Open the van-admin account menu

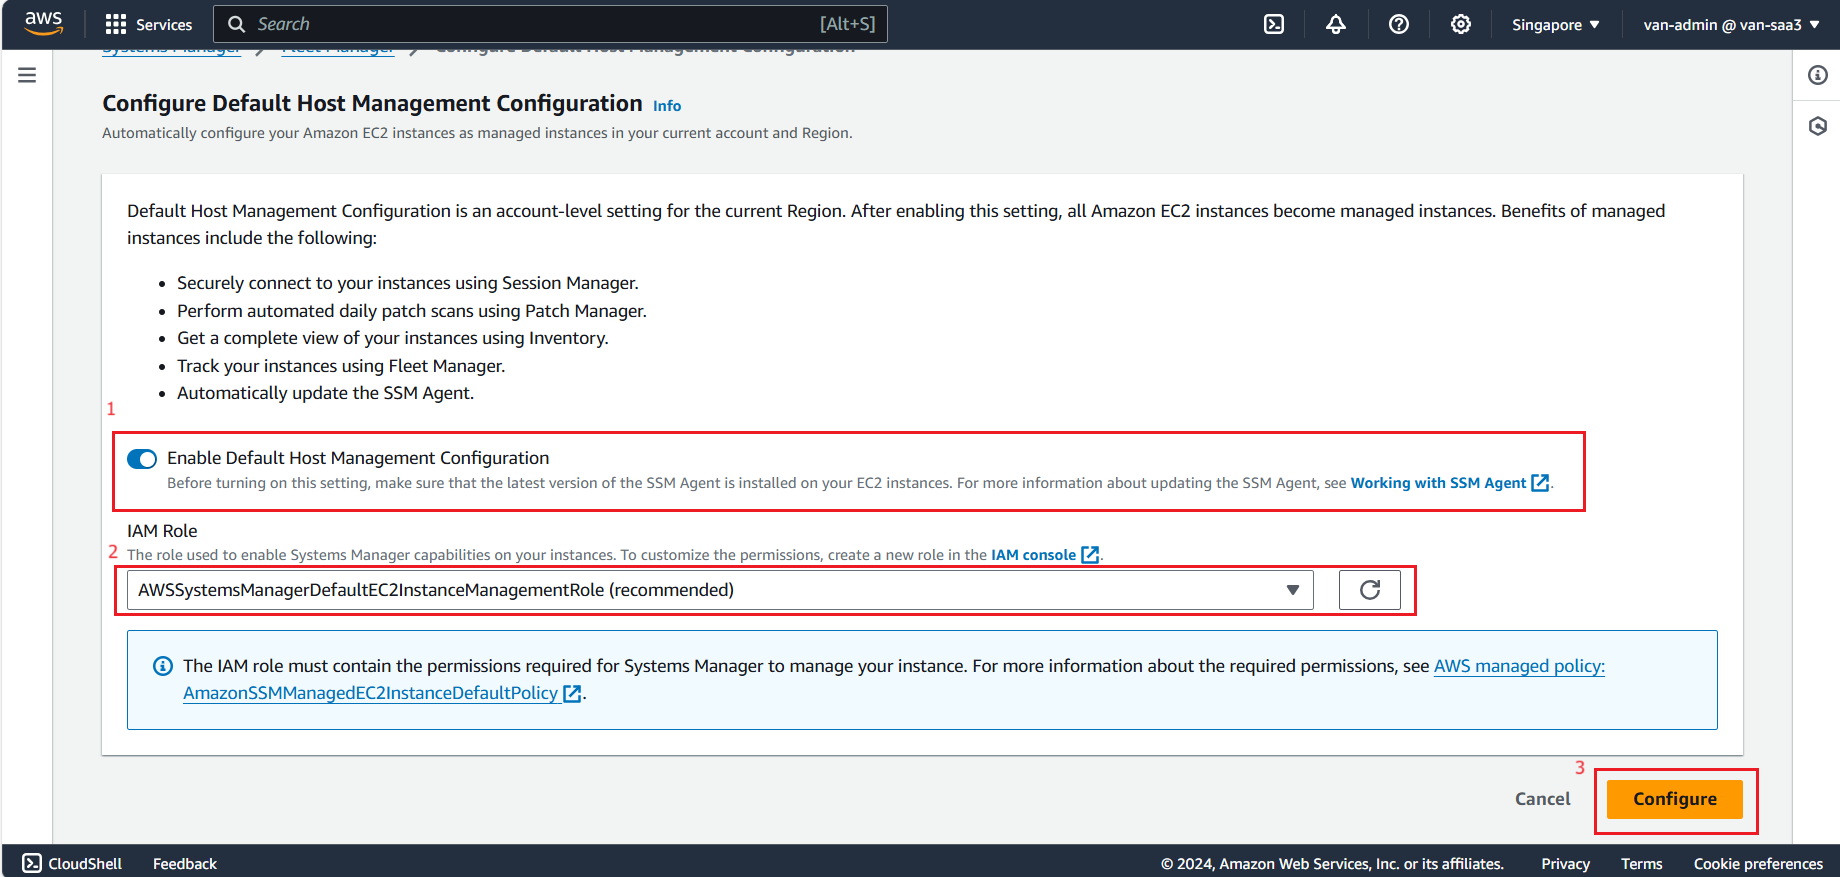[1731, 24]
